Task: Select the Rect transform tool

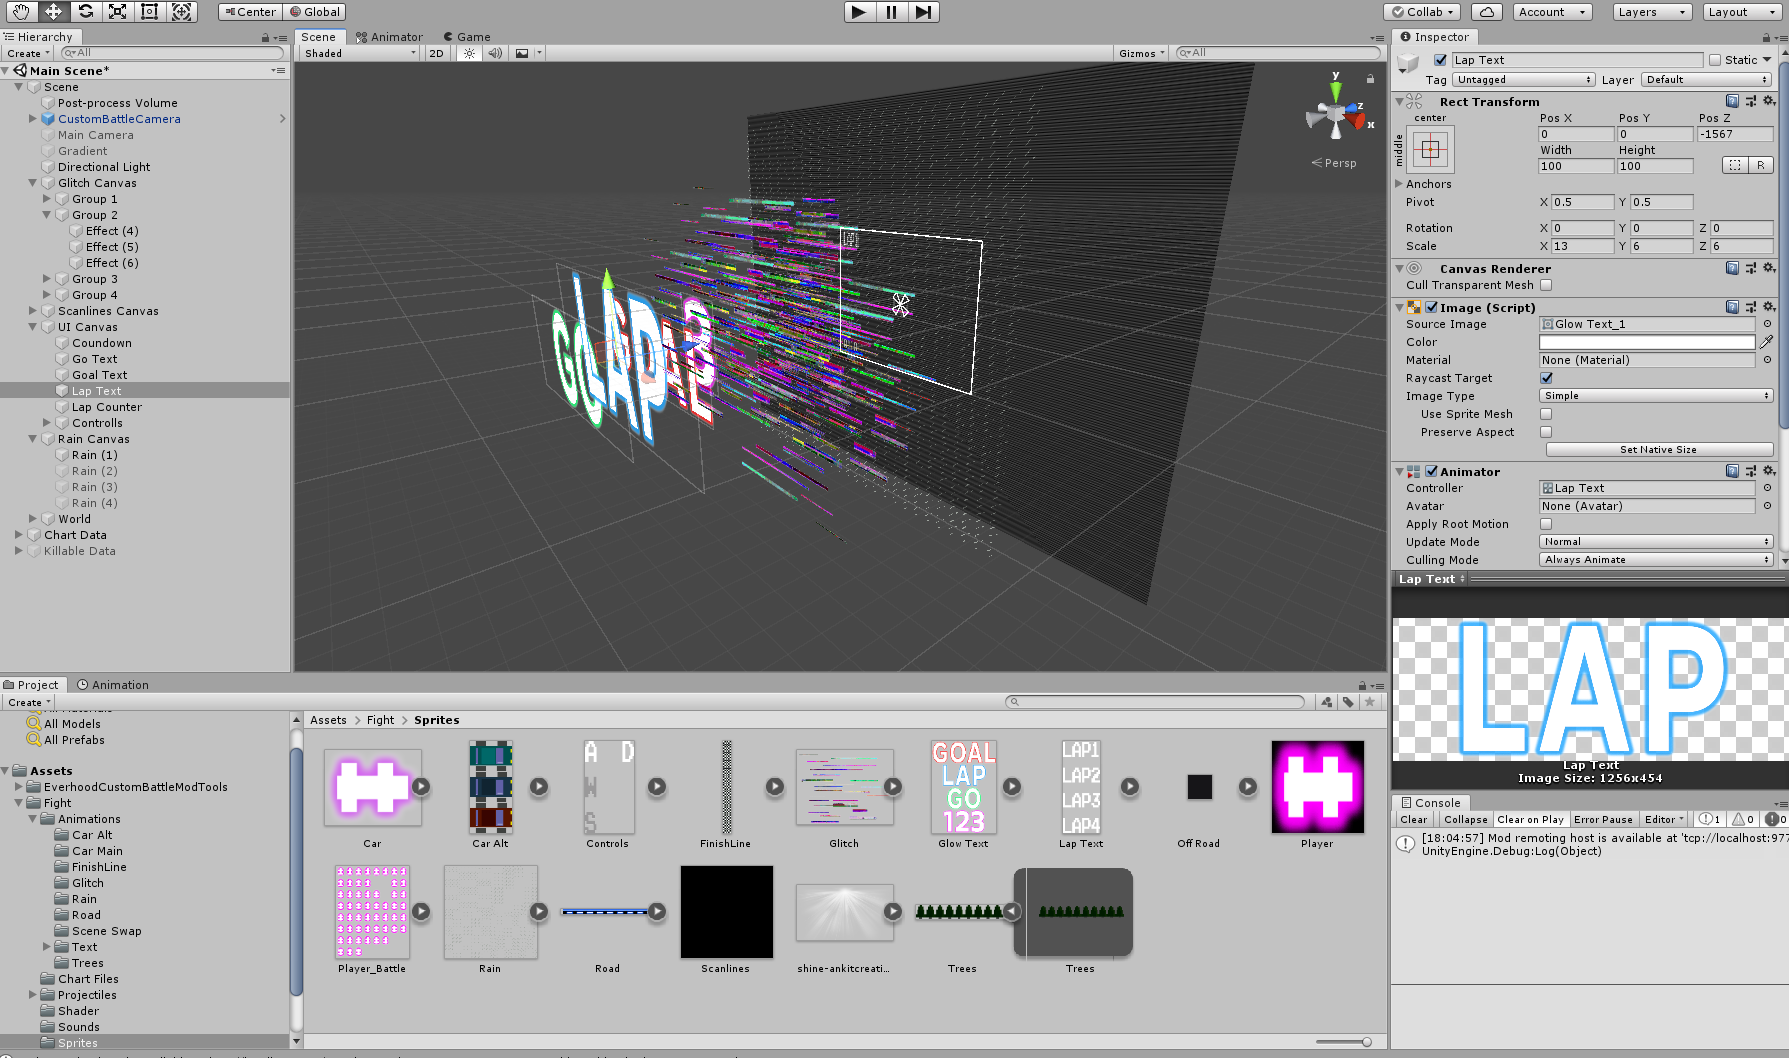Action: point(149,12)
